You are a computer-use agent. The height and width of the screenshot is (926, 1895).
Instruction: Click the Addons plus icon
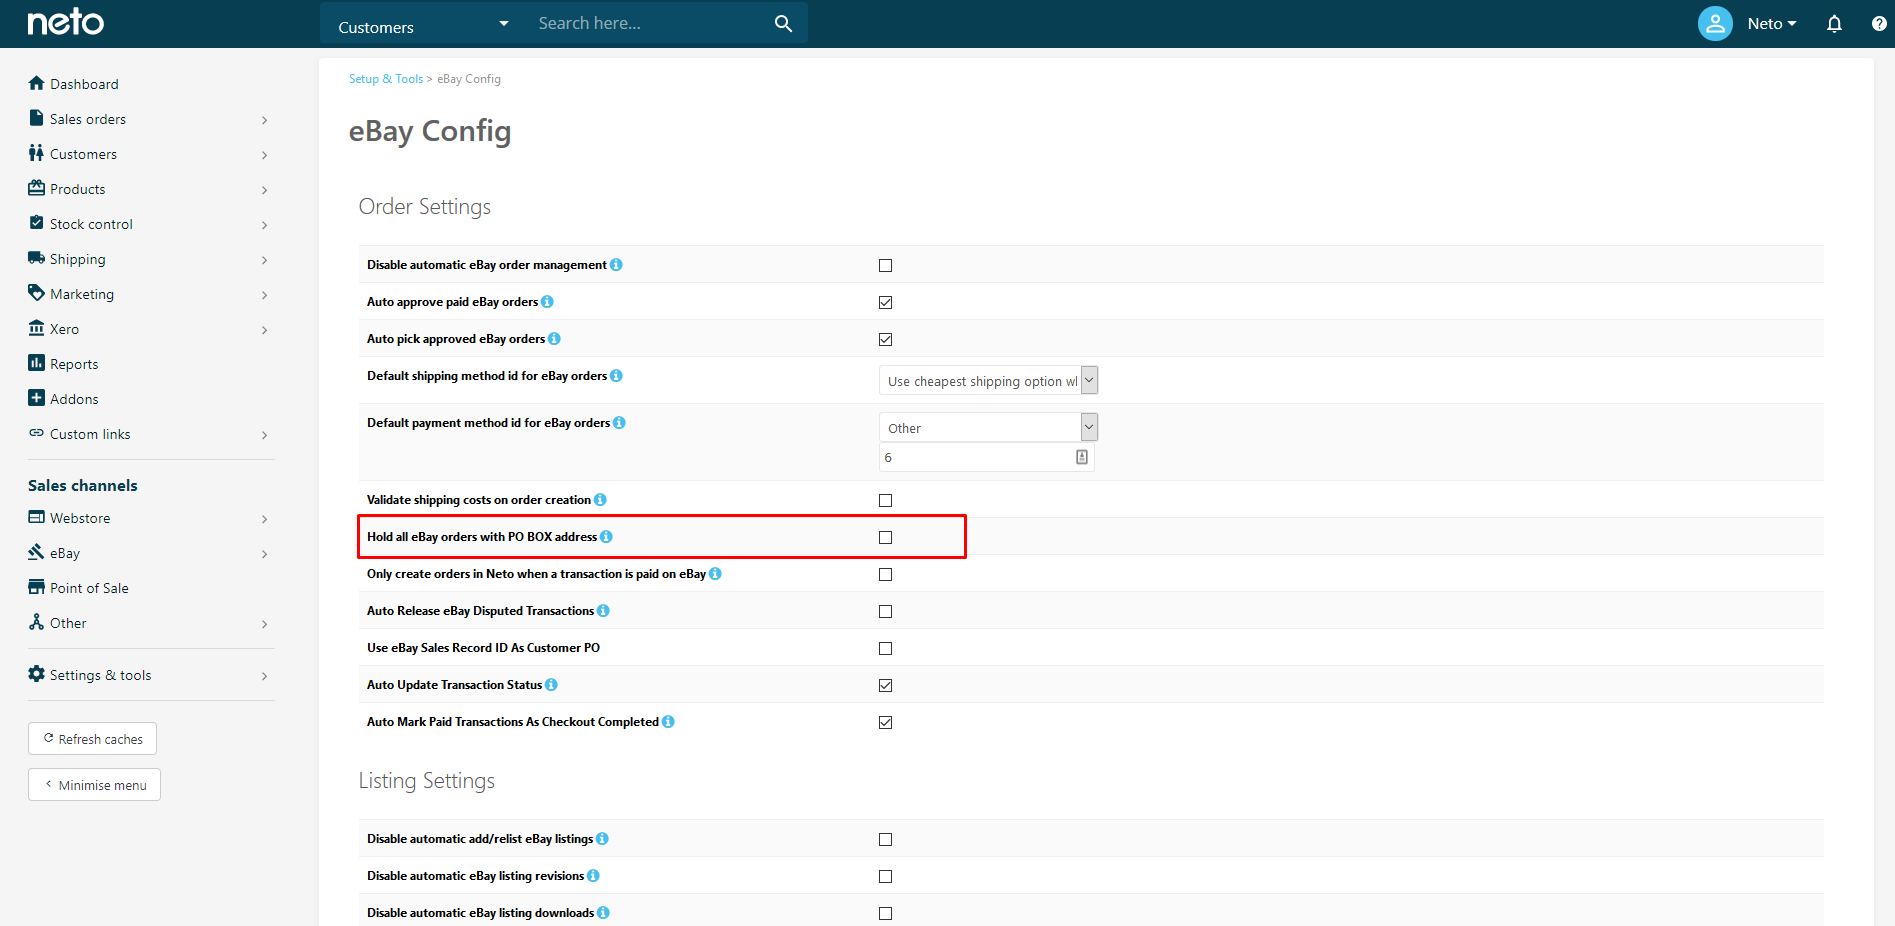37,398
